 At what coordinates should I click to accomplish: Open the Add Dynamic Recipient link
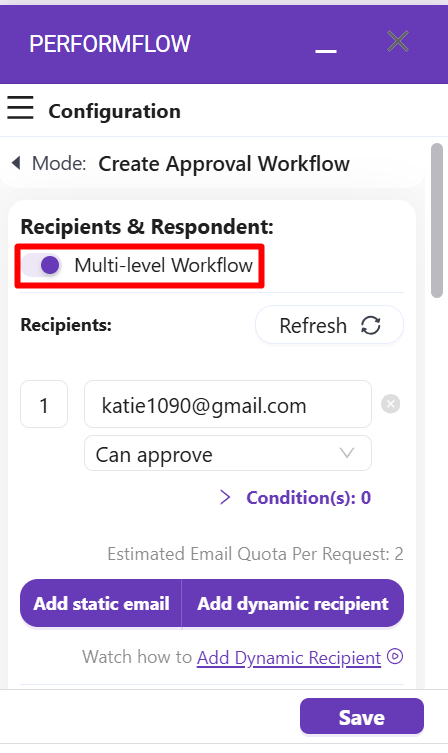[289, 657]
